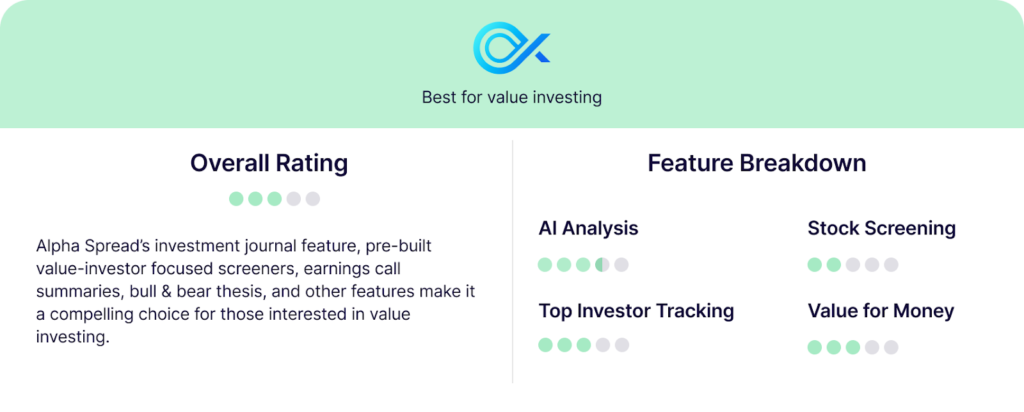Viewport: 1024px width, 412px height.
Task: Click the Alpha Spread description paragraph
Action: pyautogui.click(x=260, y=292)
